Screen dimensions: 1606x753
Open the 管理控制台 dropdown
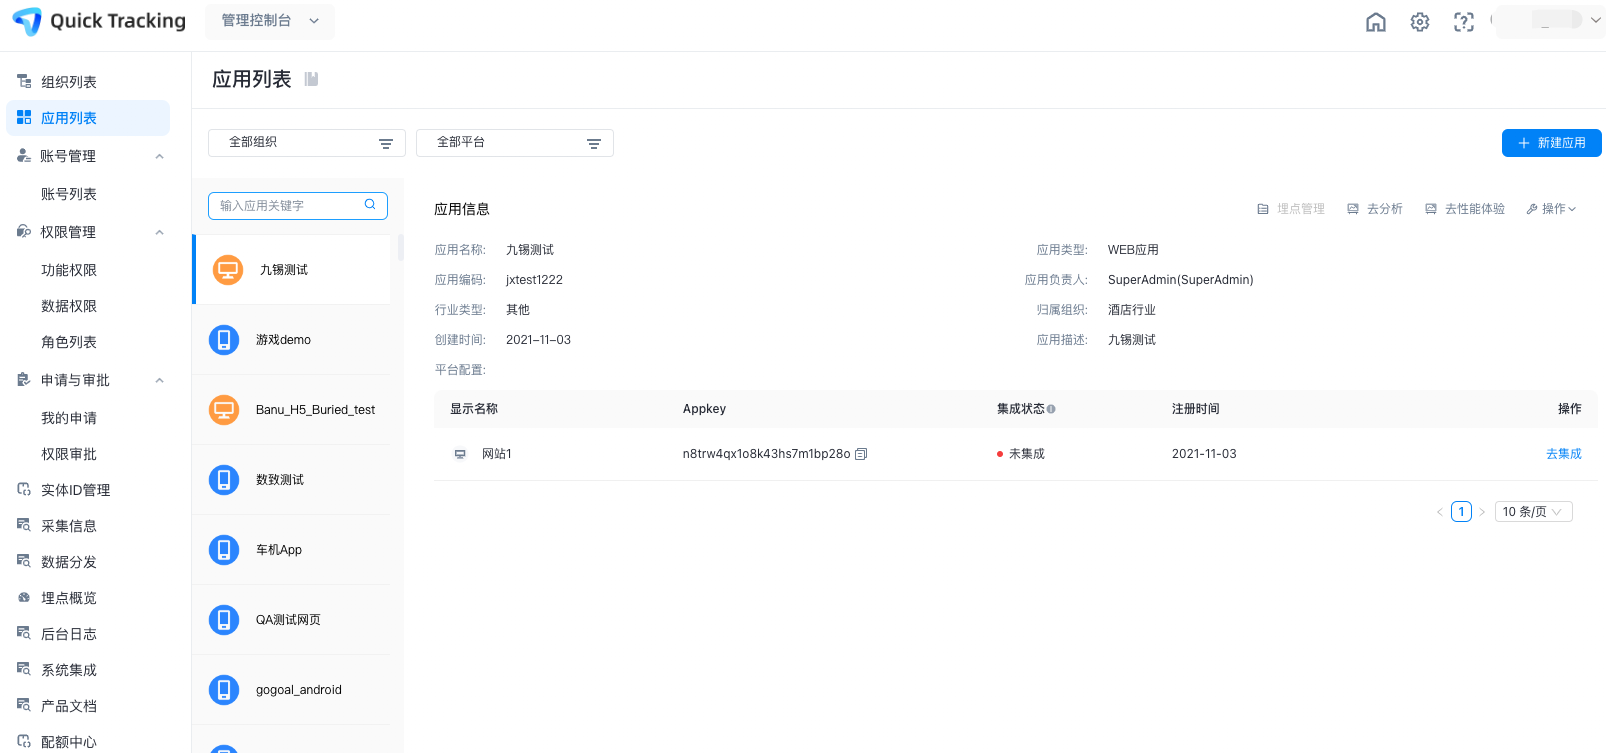tap(270, 21)
